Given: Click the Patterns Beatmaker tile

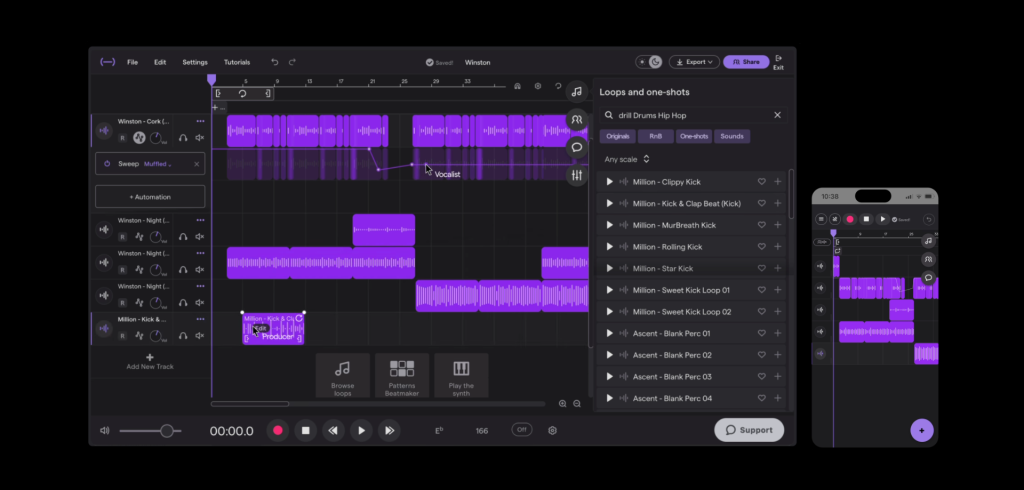Looking at the screenshot, I should click(x=402, y=375).
